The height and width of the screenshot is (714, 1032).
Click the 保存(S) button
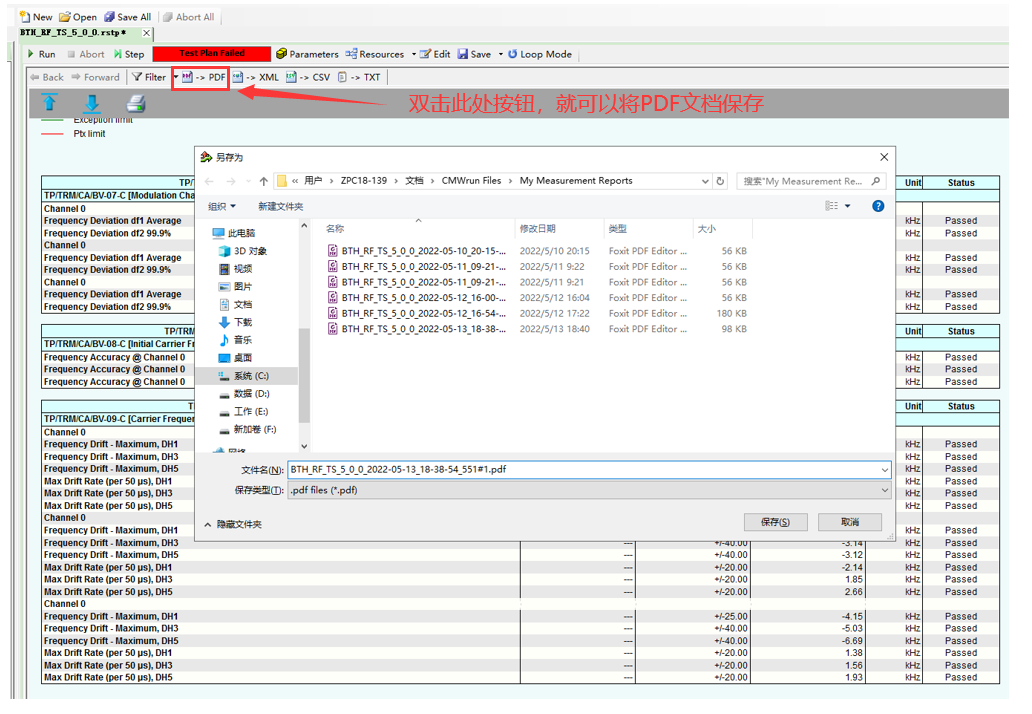(775, 523)
